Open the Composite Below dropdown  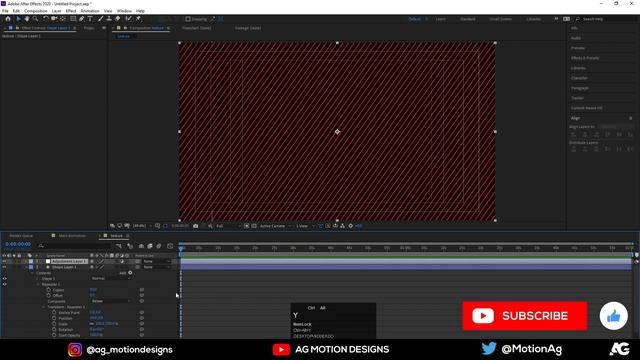click(x=111, y=301)
